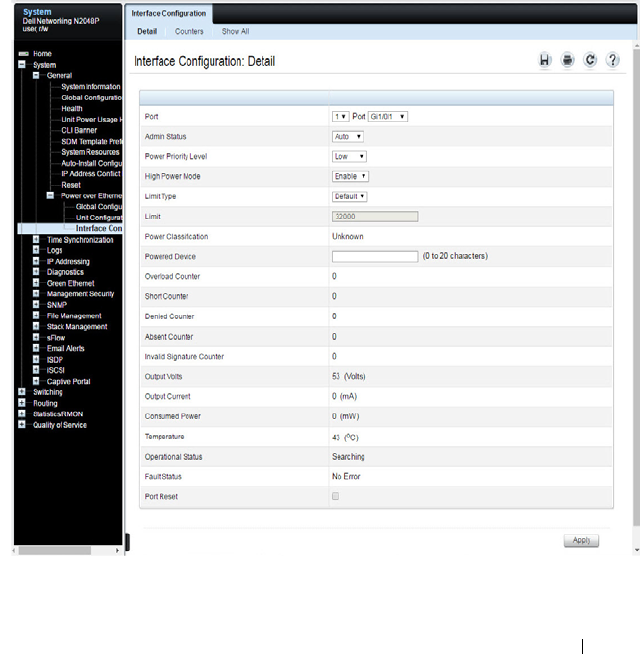Image resolution: width=641 pixels, height=654 pixels.
Task: Expand the Logs tree node
Action: [36, 250]
